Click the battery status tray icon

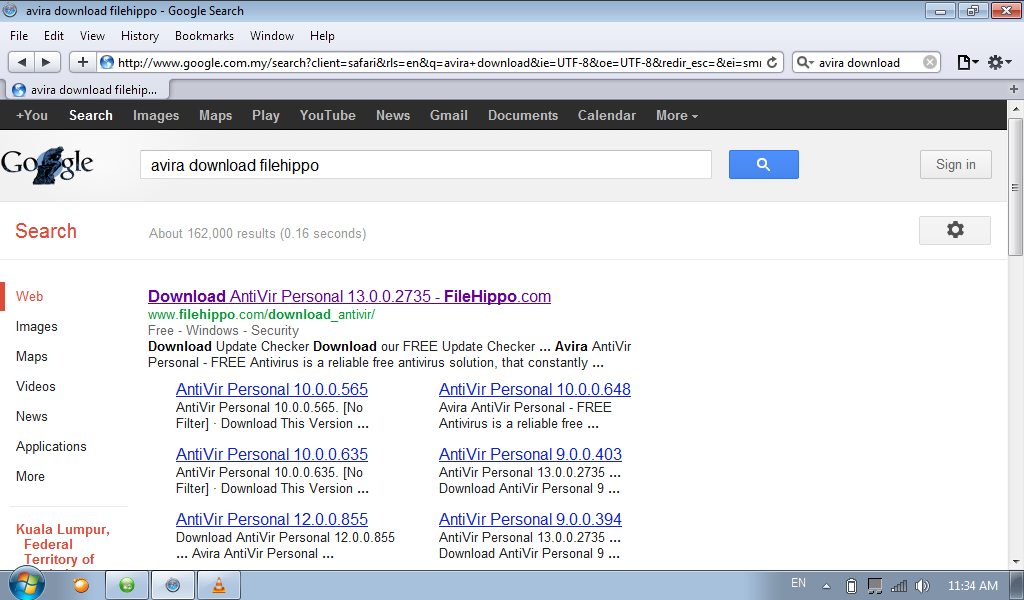tap(851, 586)
